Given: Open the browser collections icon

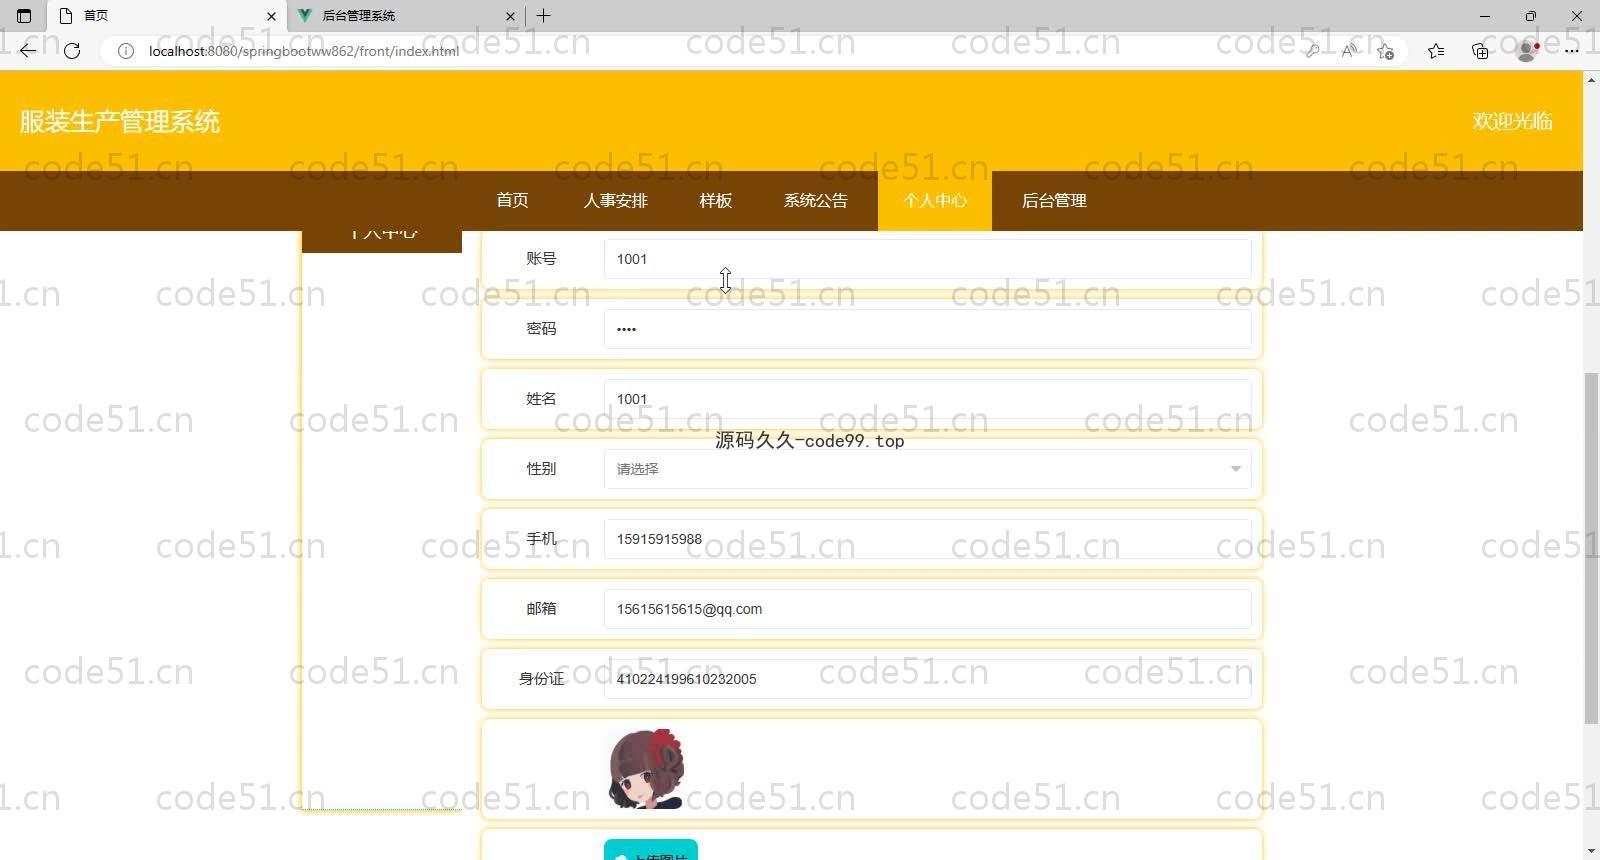Looking at the screenshot, I should 1480,51.
